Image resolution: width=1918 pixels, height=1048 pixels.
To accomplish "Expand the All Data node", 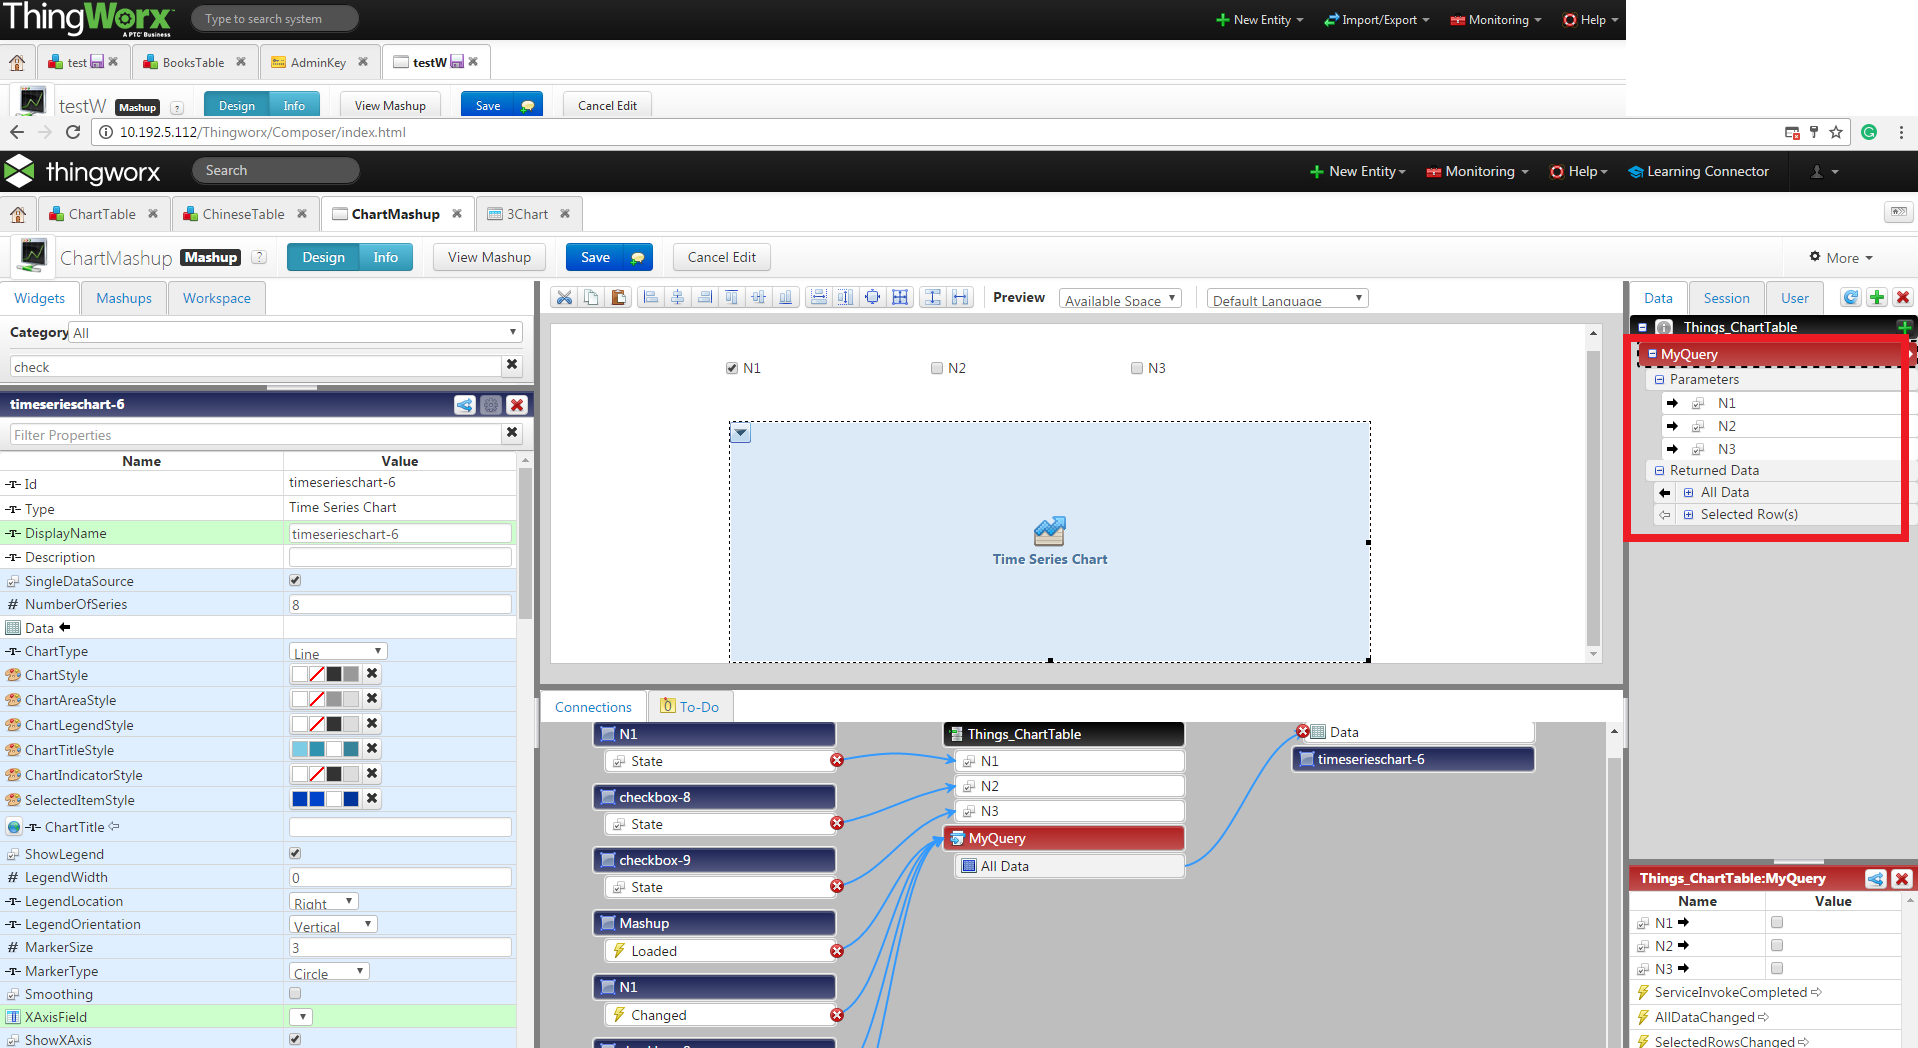I will (1688, 492).
